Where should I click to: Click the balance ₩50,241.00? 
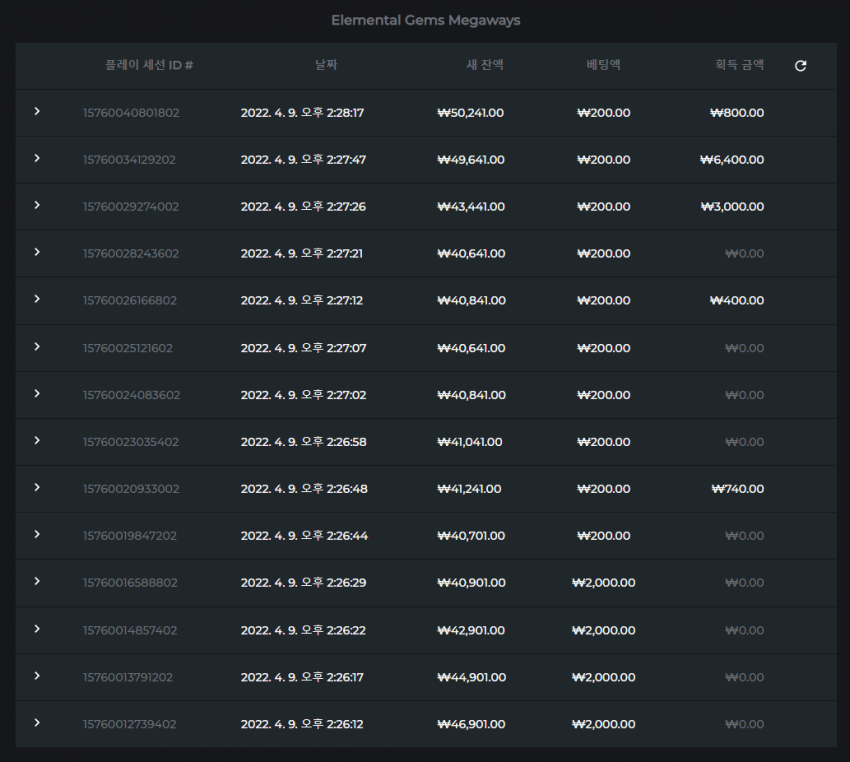click(471, 113)
